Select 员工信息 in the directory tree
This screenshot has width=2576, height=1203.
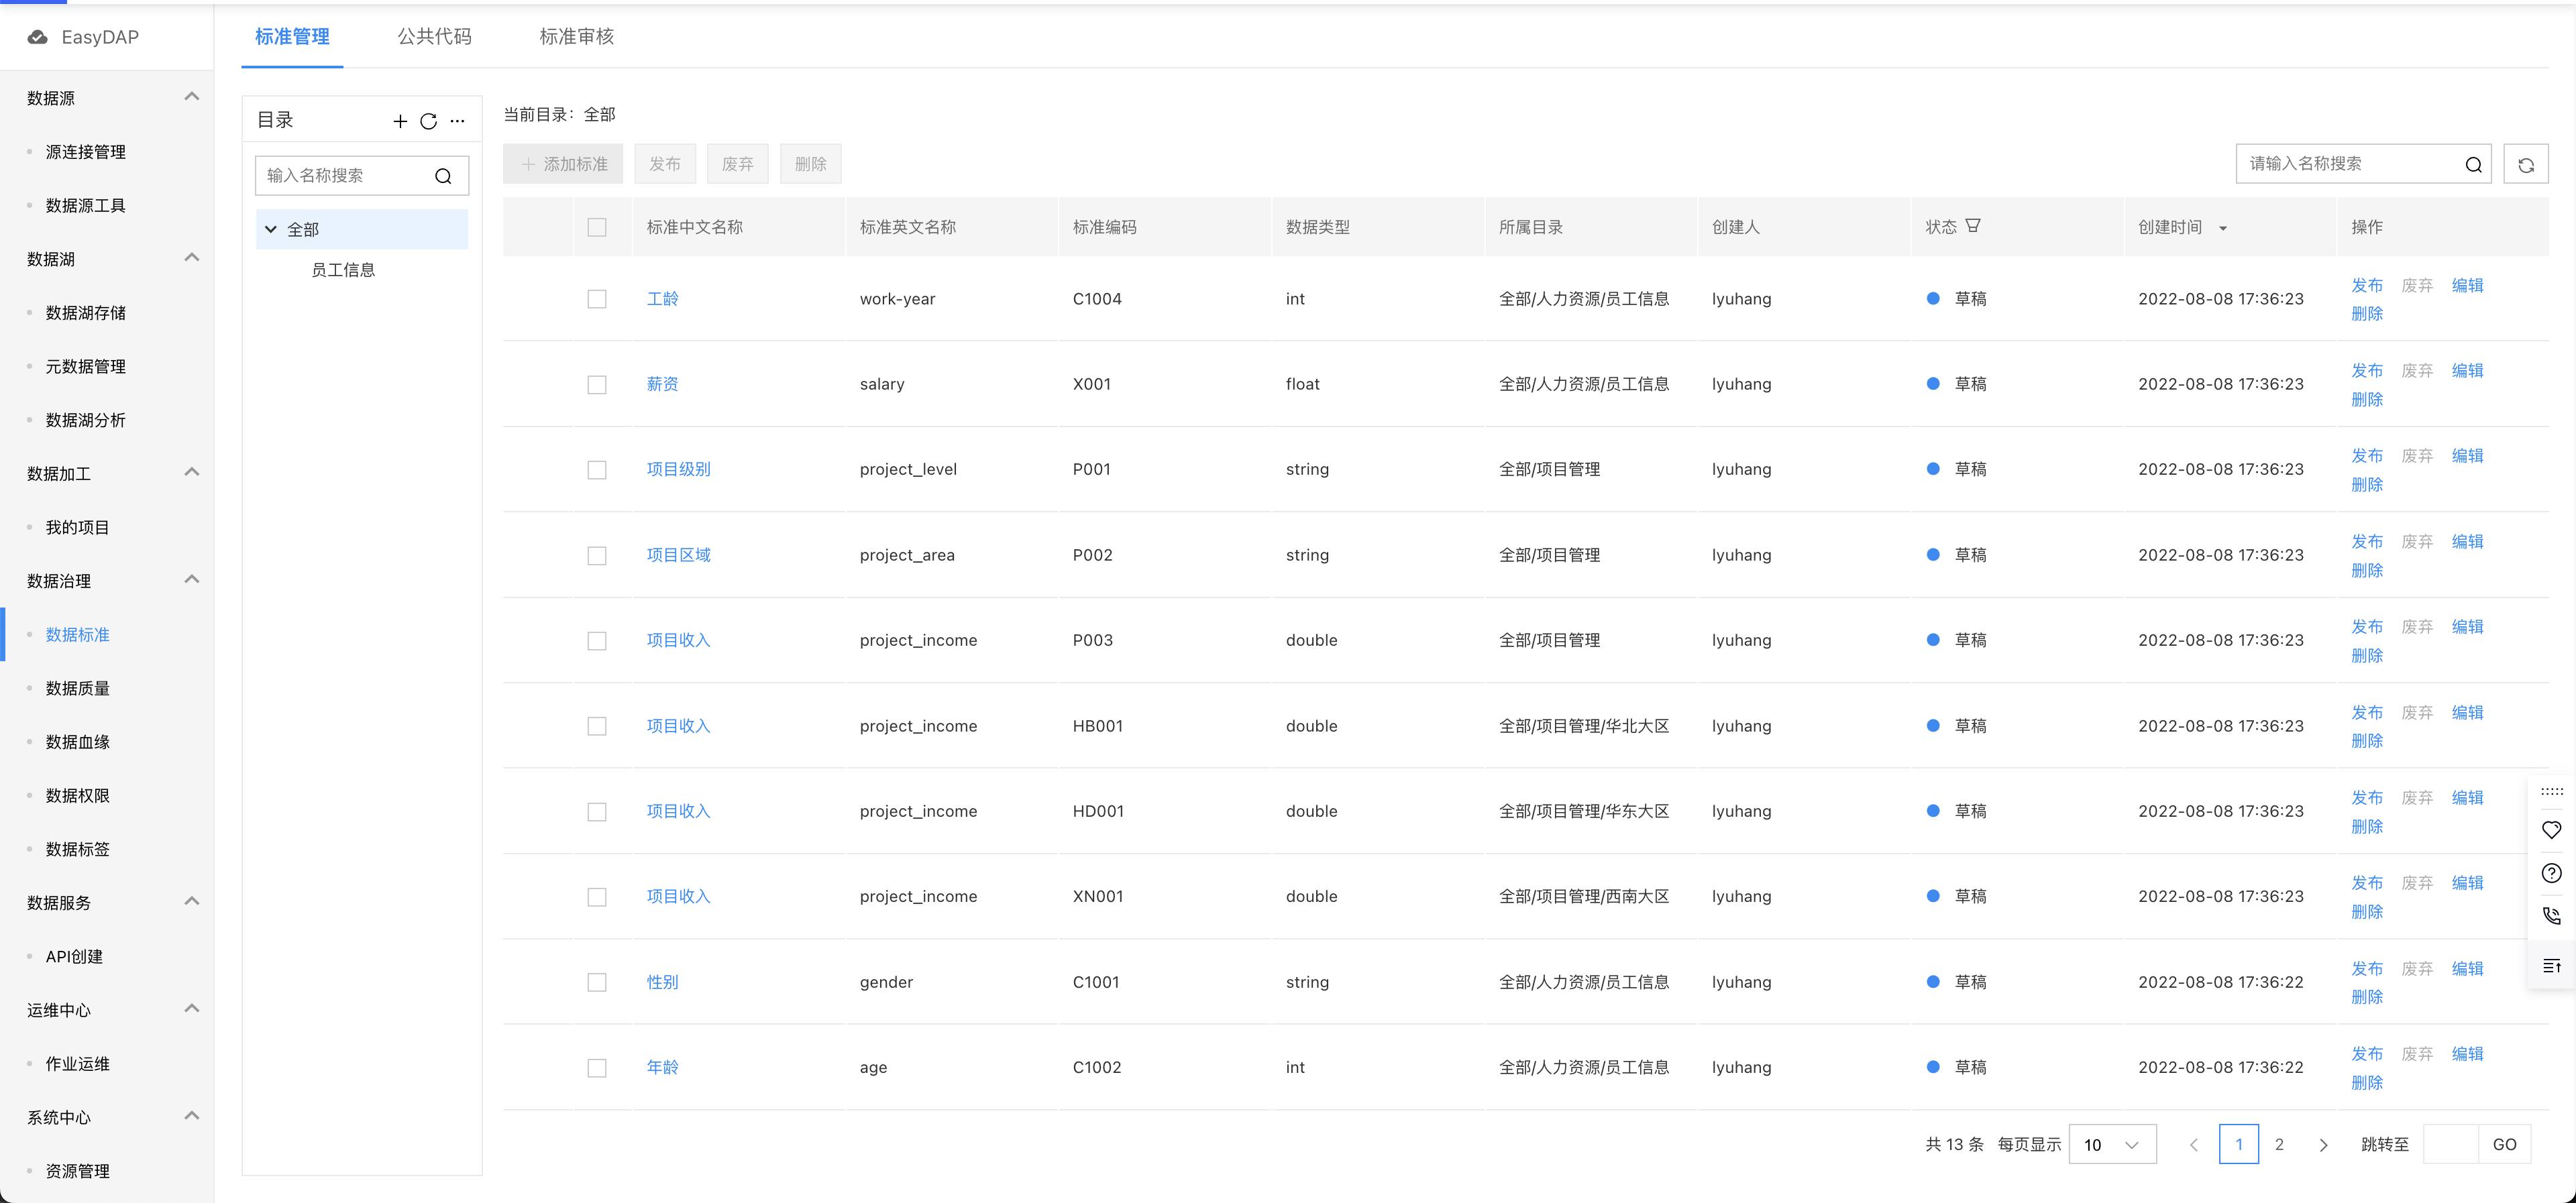point(343,270)
